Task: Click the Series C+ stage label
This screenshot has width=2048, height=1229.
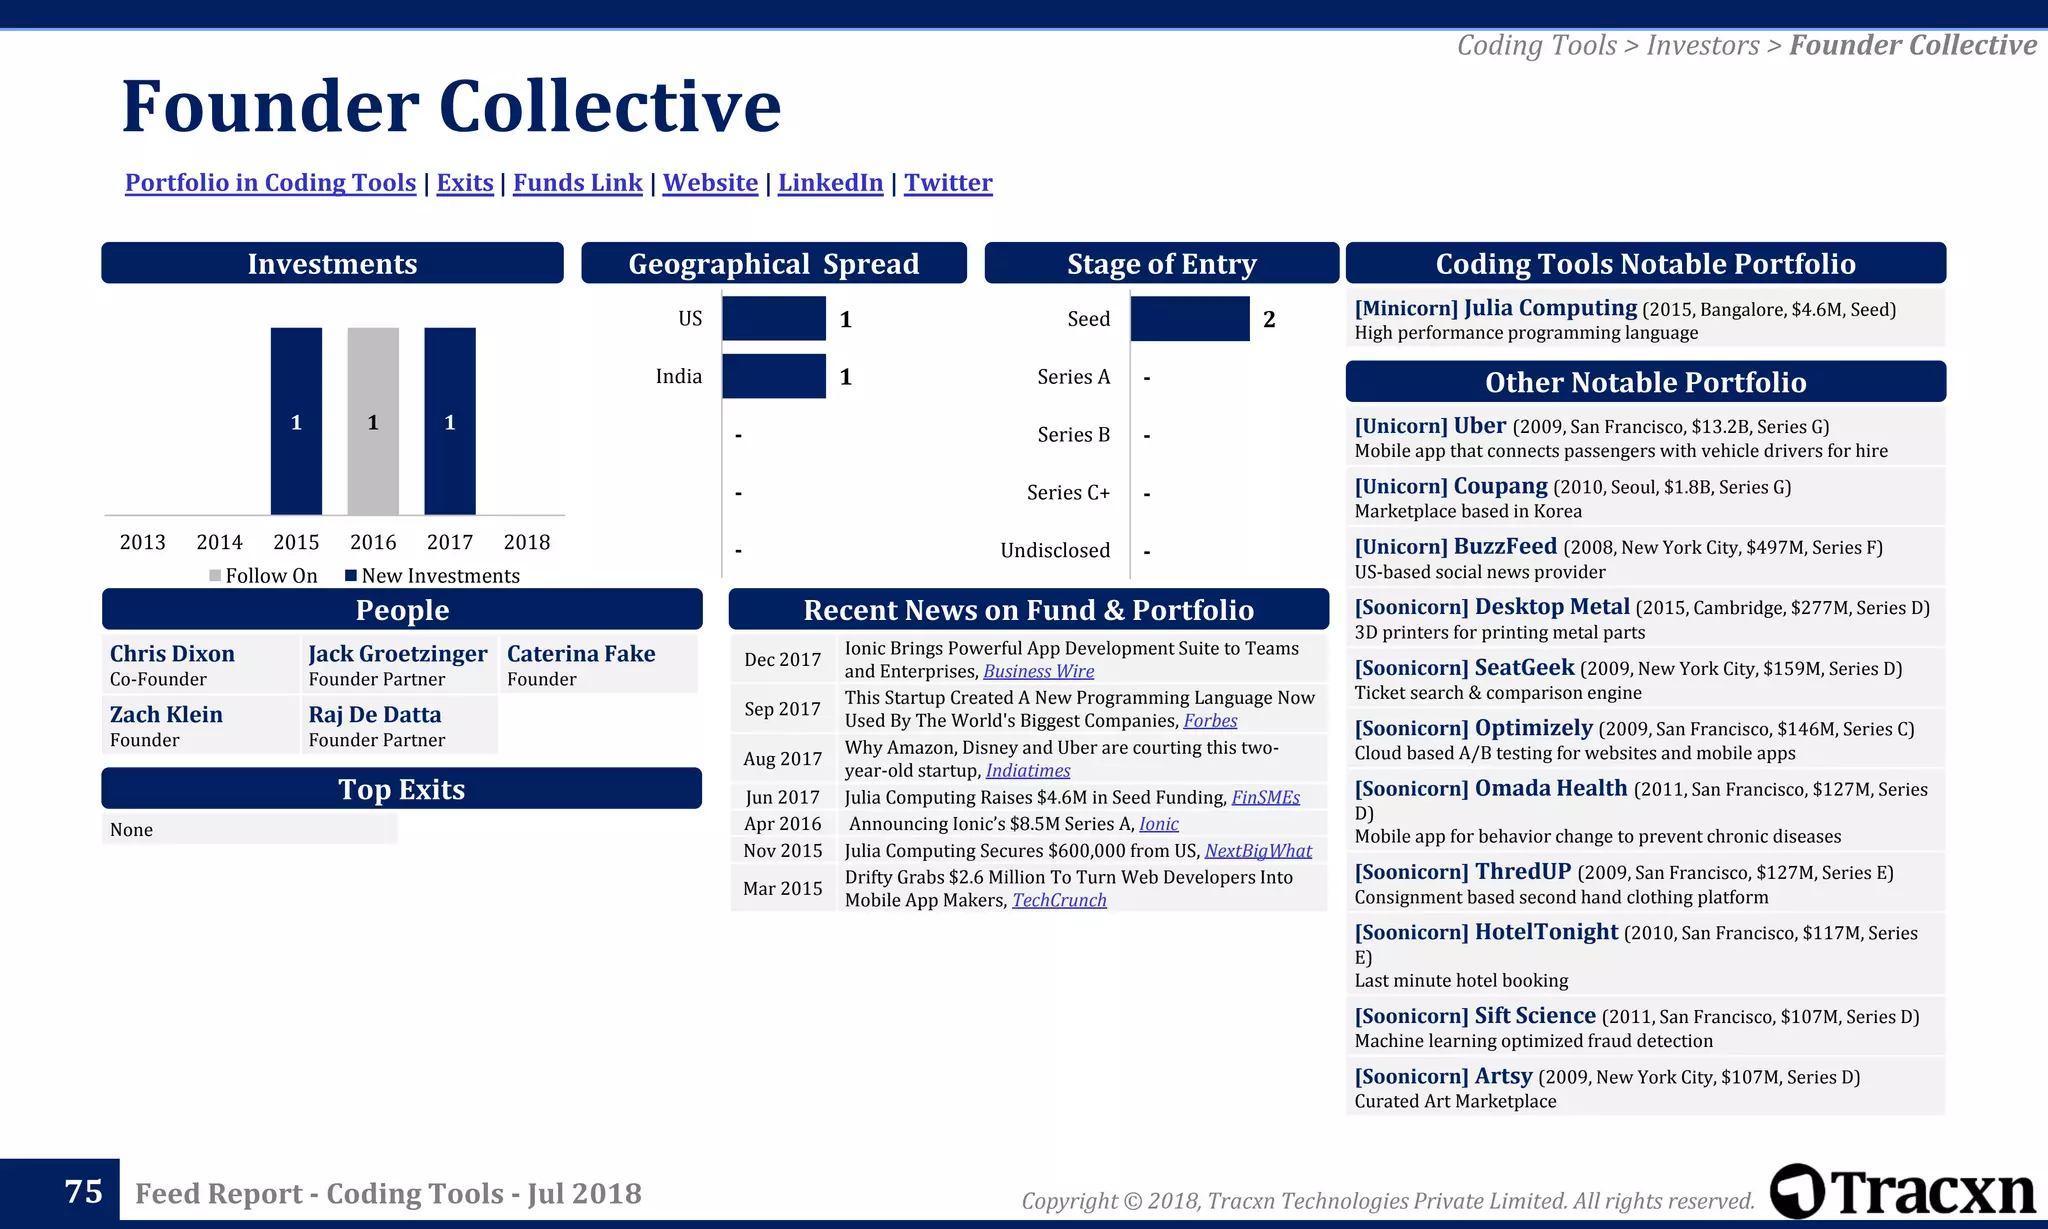Action: click(1068, 492)
